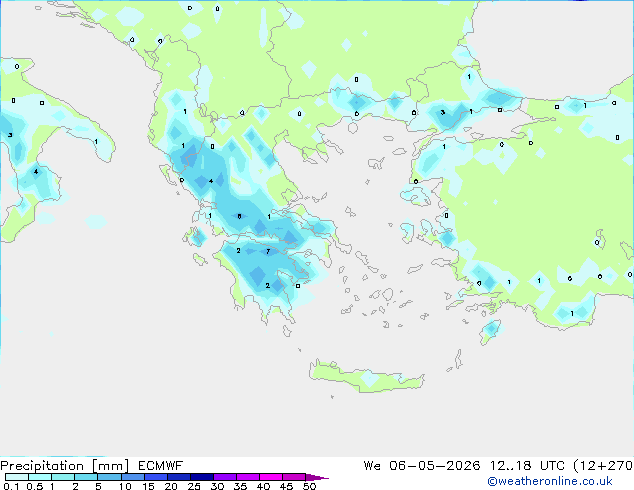Click the island of Rhodes on the map
634x490 pixels.
(x=490, y=331)
